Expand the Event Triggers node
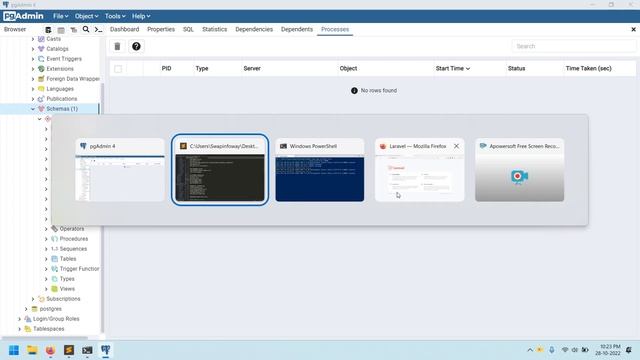 (33, 59)
